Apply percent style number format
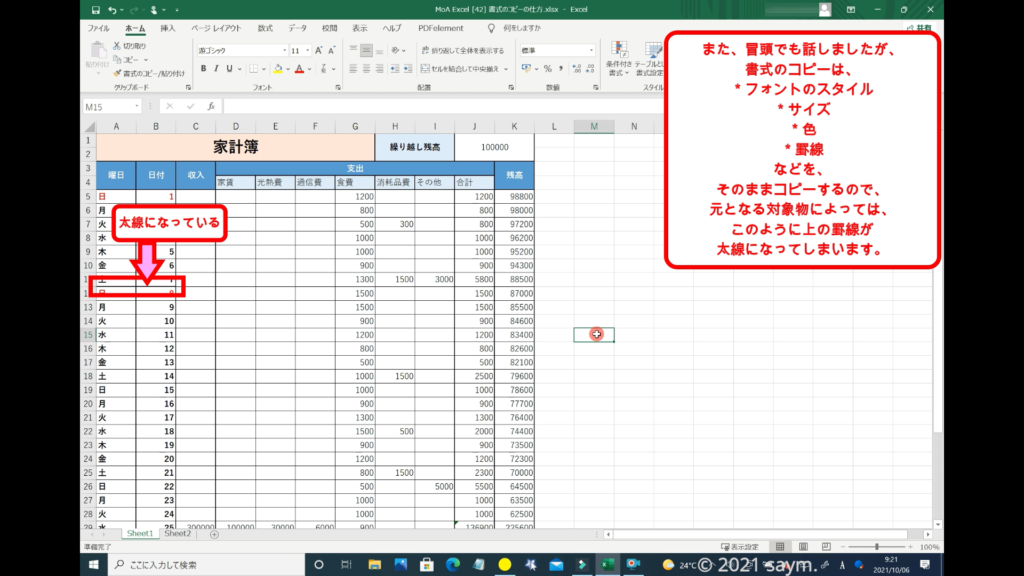 pyautogui.click(x=547, y=69)
